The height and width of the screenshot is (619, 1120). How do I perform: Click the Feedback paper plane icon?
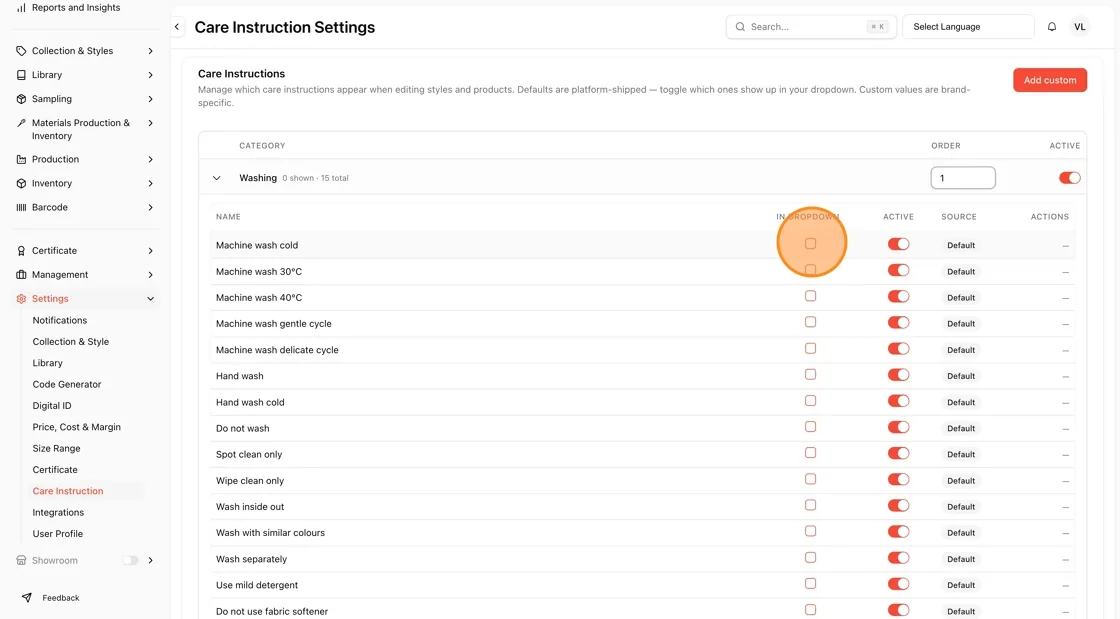pyautogui.click(x=26, y=598)
